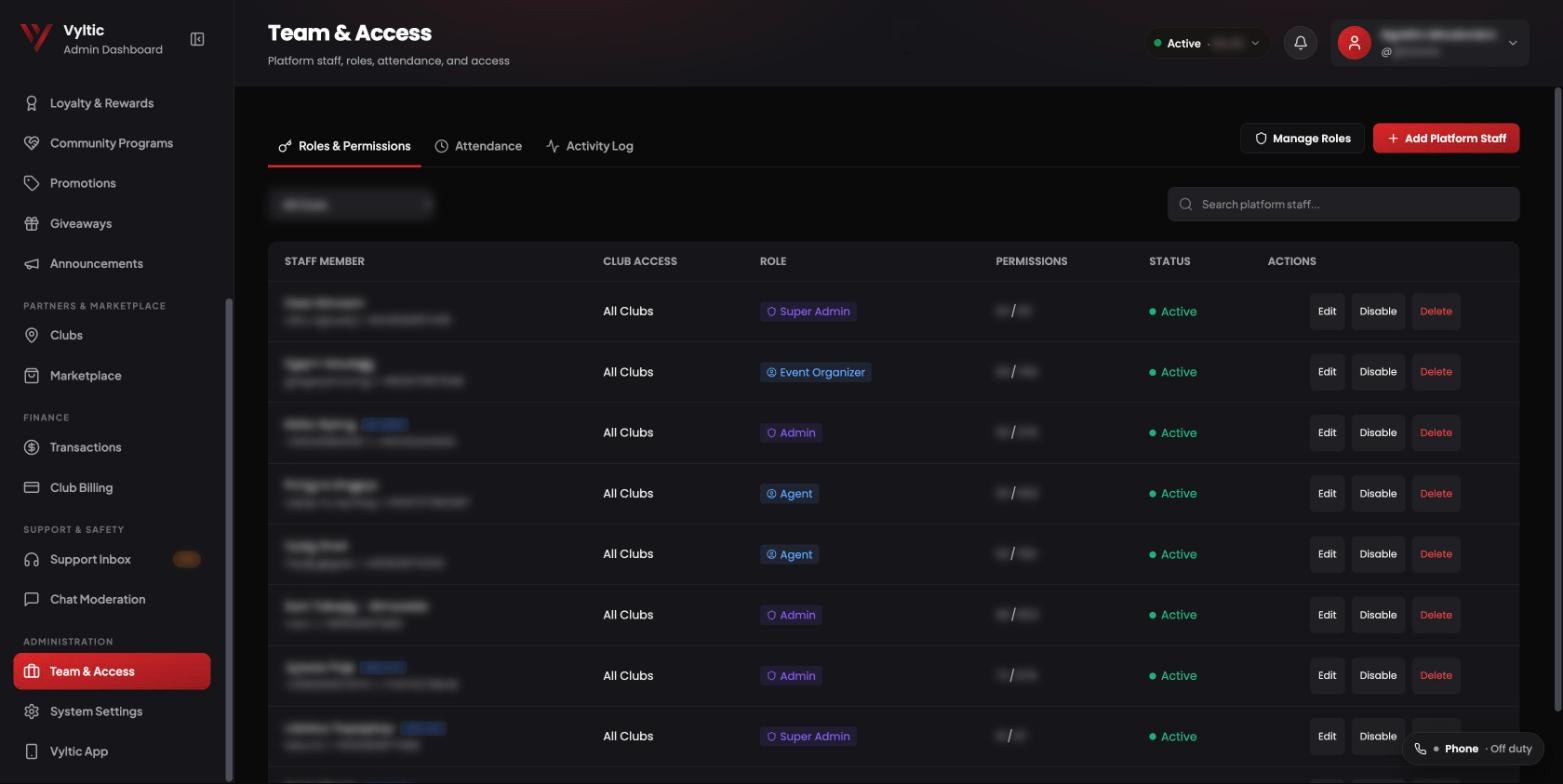1563x784 pixels.
Task: Click the Community Programs heart icon
Action: [31, 143]
